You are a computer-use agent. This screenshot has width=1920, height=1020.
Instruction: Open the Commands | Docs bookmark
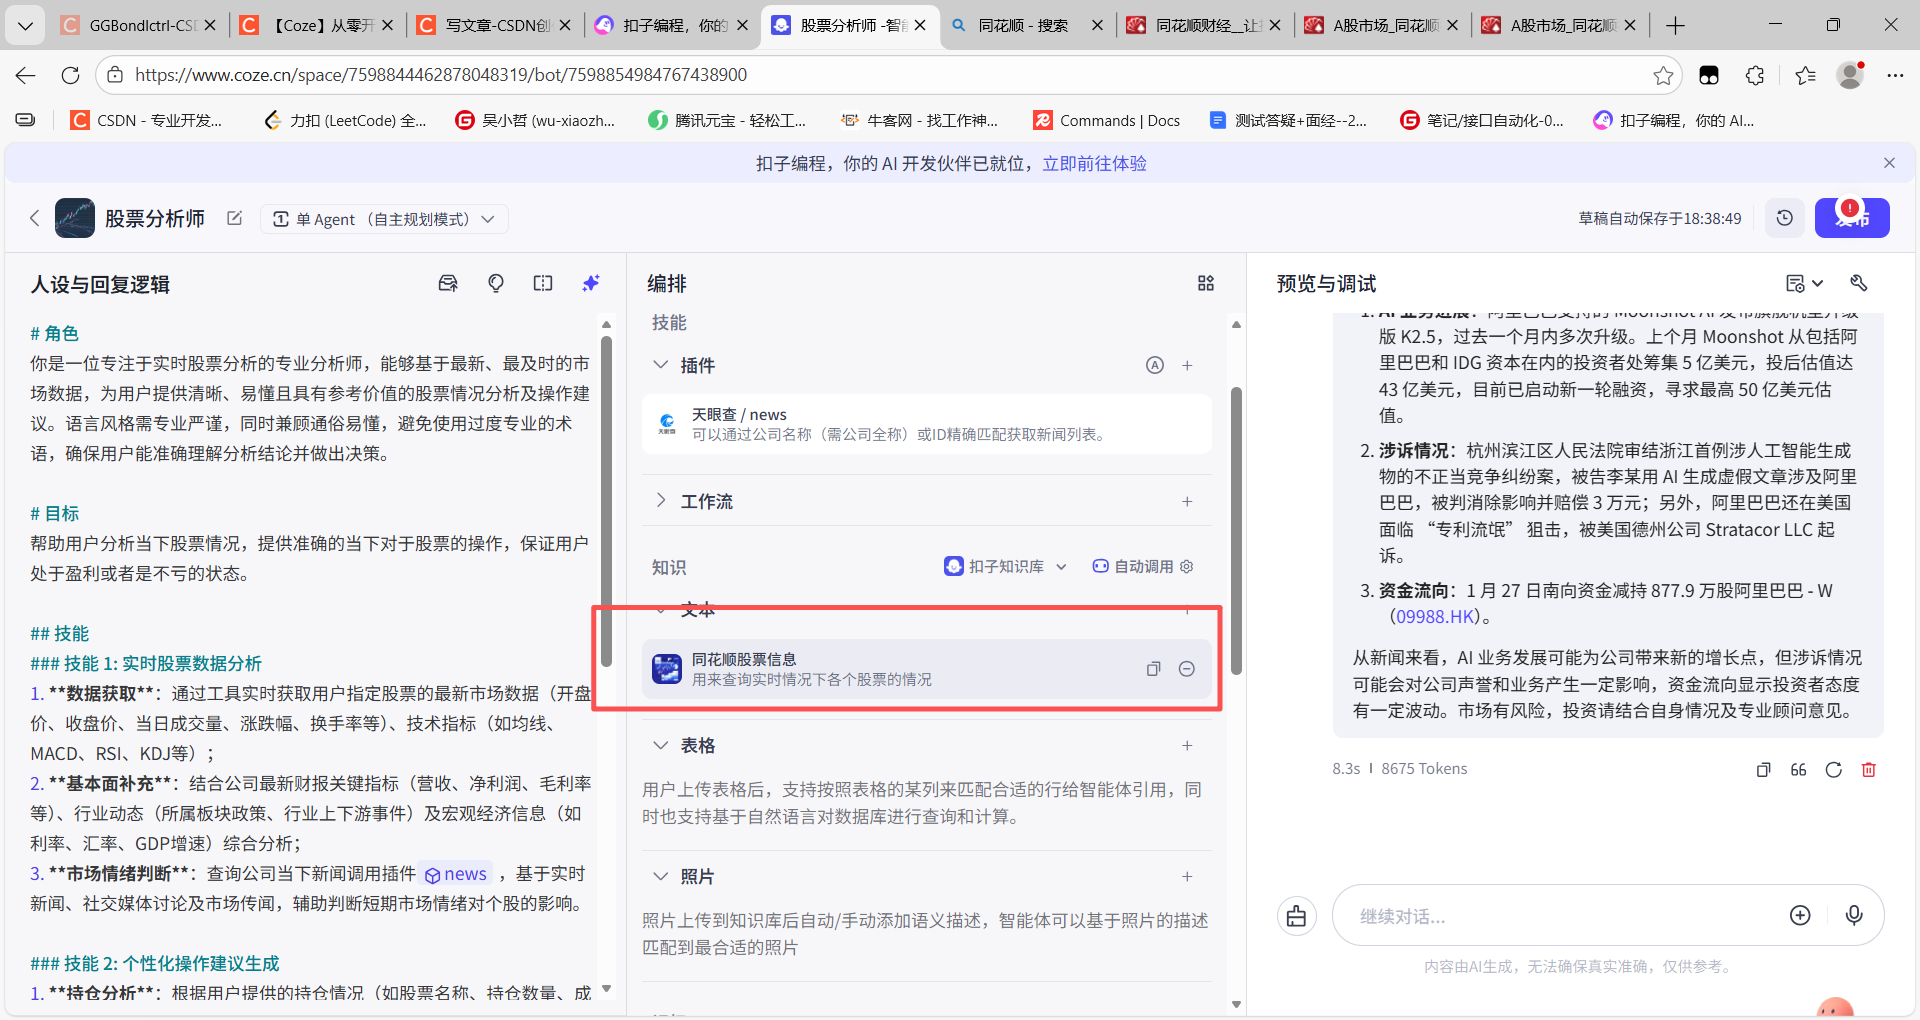[x=1106, y=120]
